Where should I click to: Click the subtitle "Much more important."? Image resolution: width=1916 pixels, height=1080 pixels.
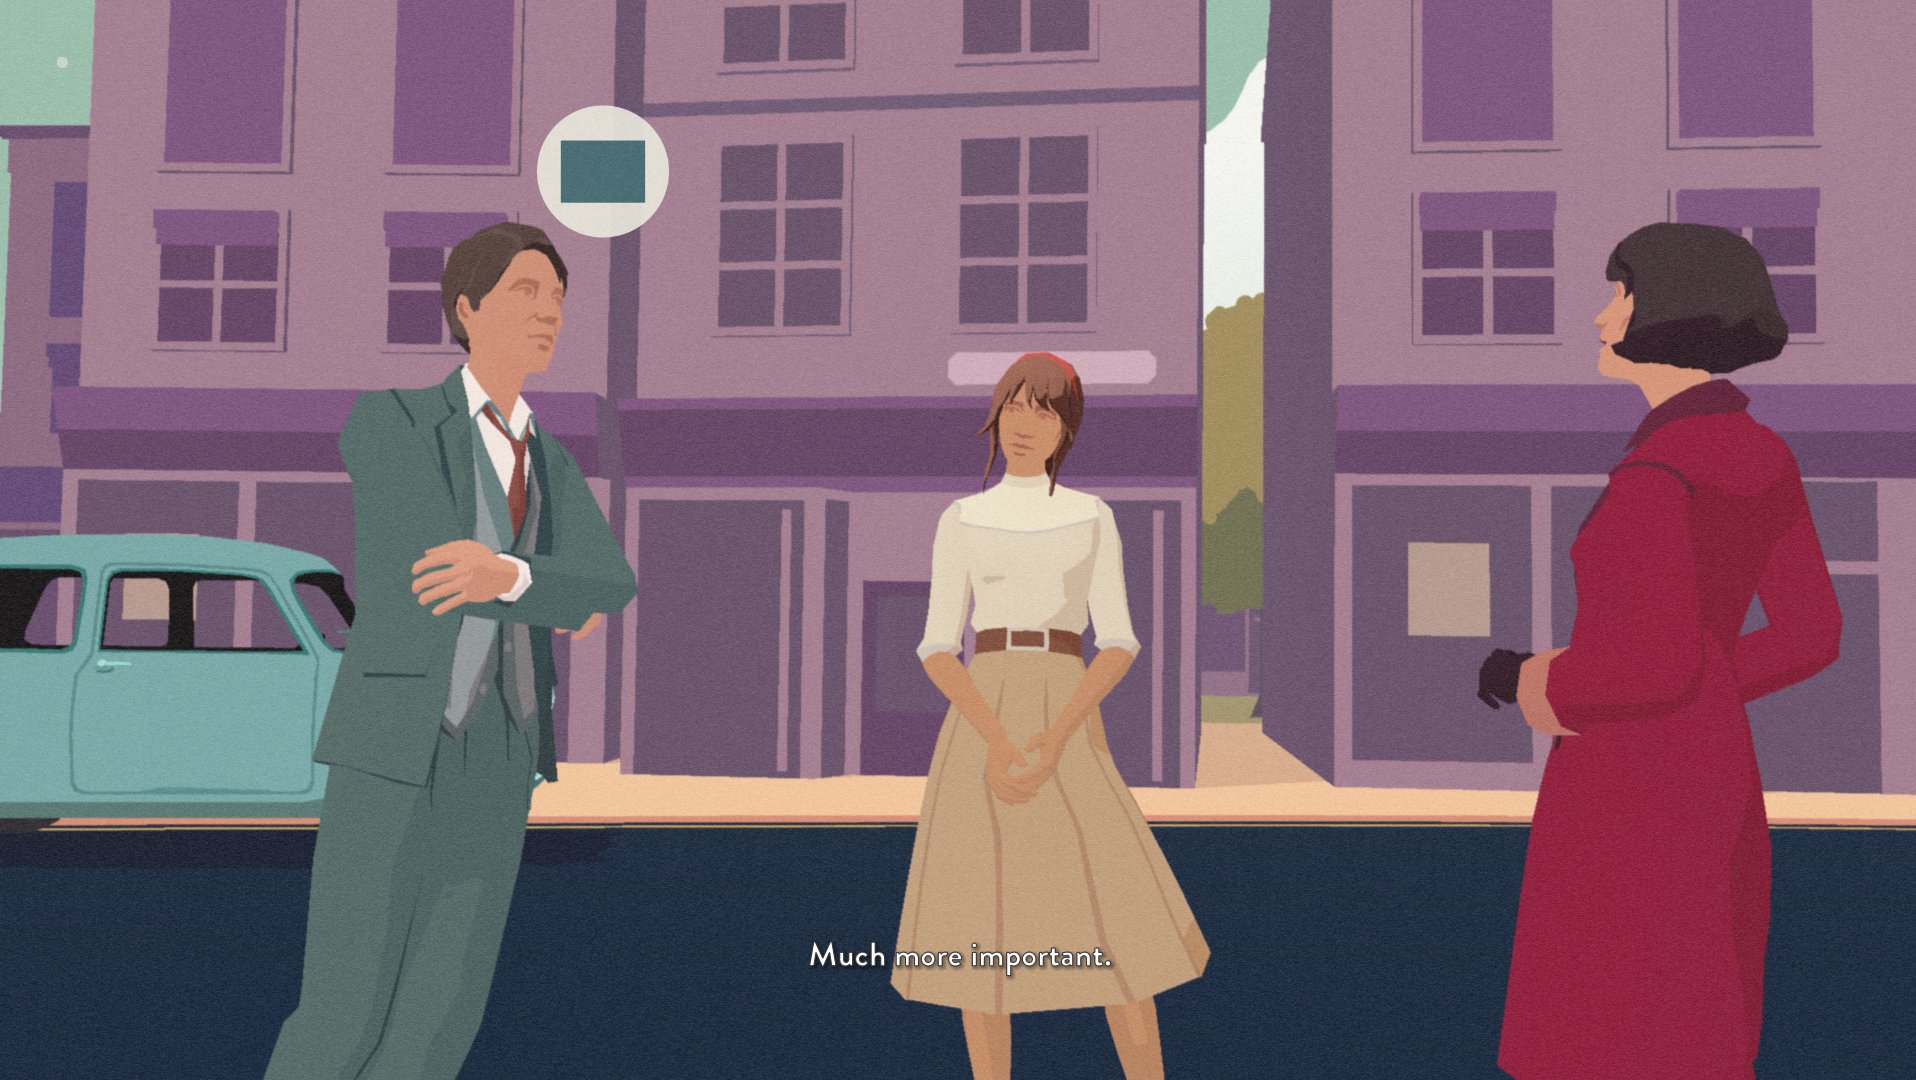click(960, 956)
